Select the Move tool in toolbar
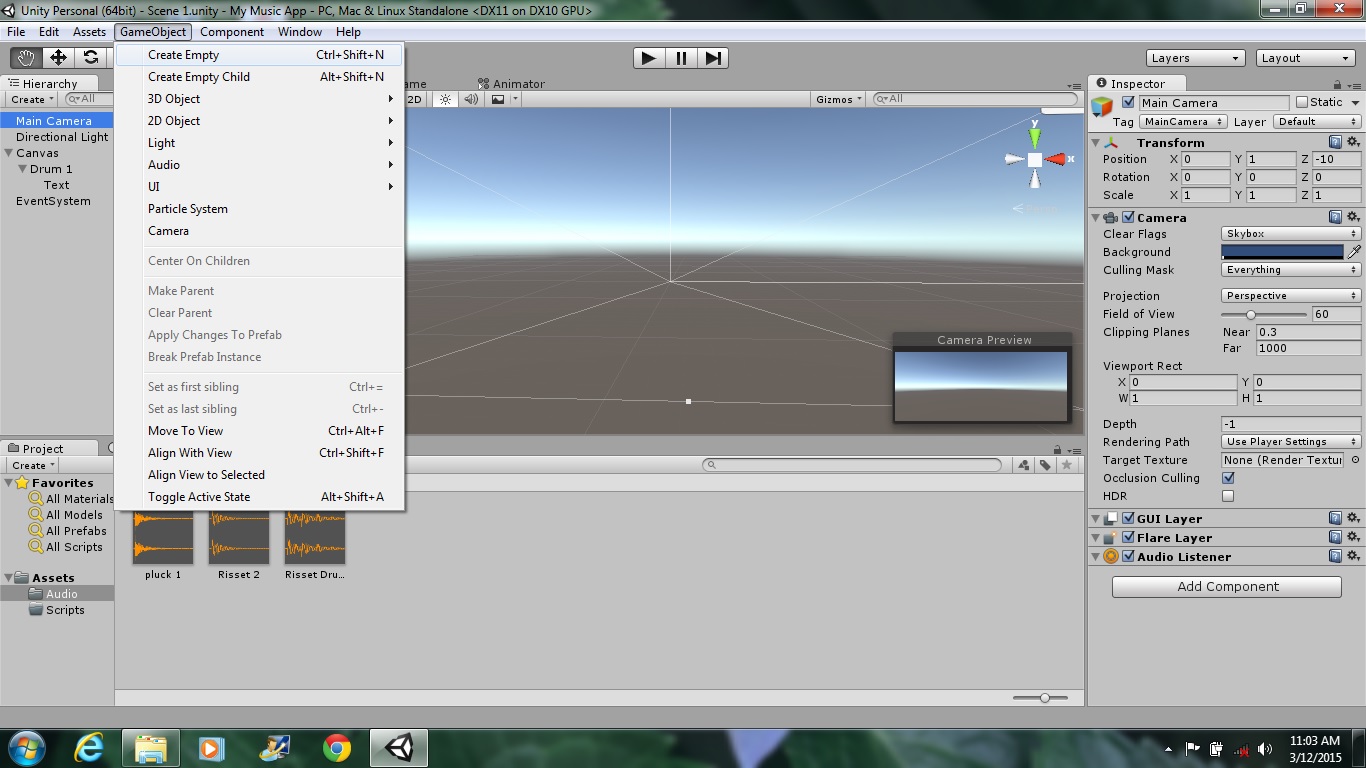This screenshot has height=768, width=1366. [x=58, y=58]
